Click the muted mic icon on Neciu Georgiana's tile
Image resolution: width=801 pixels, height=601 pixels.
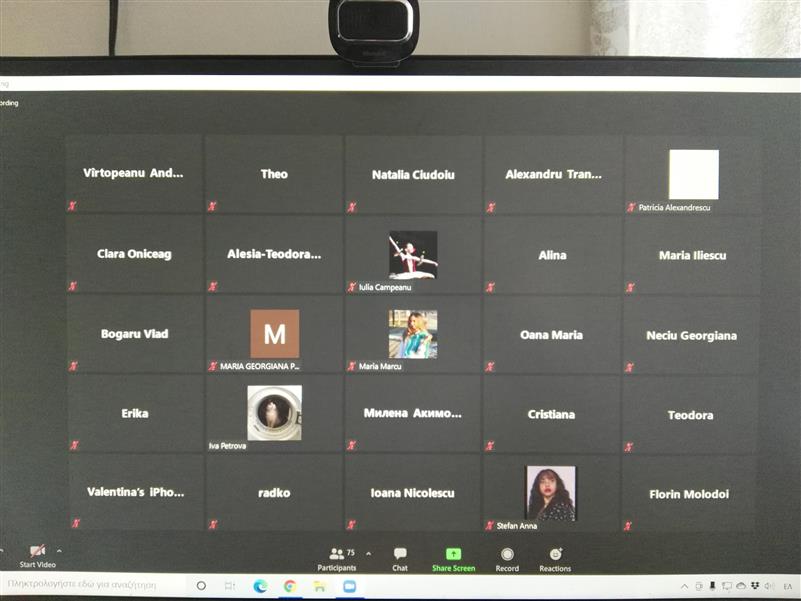tap(629, 367)
